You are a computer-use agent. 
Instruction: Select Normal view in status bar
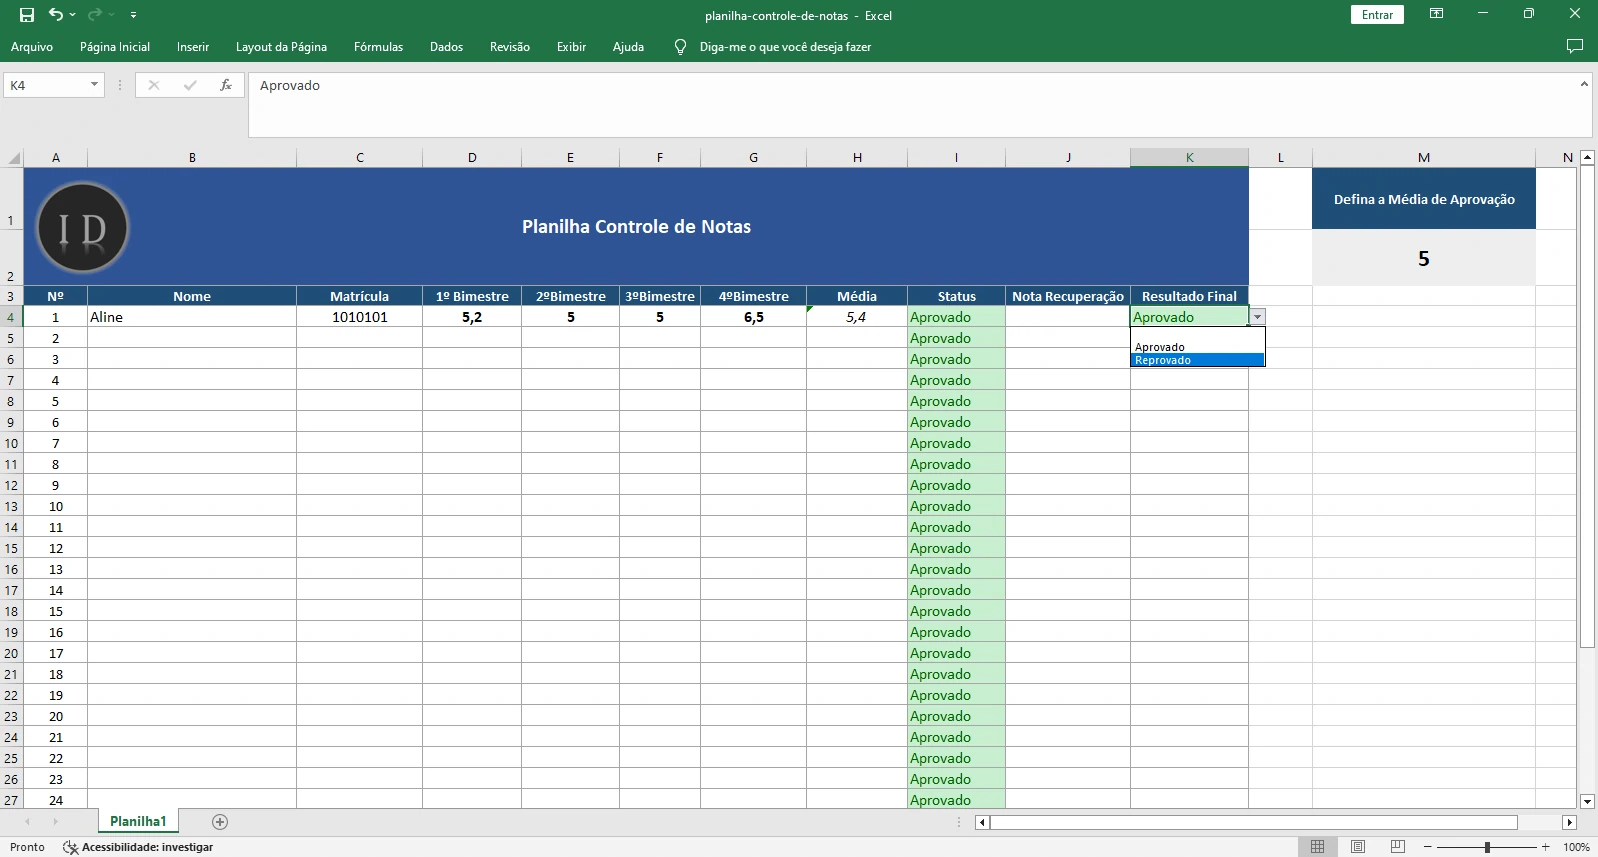pos(1317,847)
